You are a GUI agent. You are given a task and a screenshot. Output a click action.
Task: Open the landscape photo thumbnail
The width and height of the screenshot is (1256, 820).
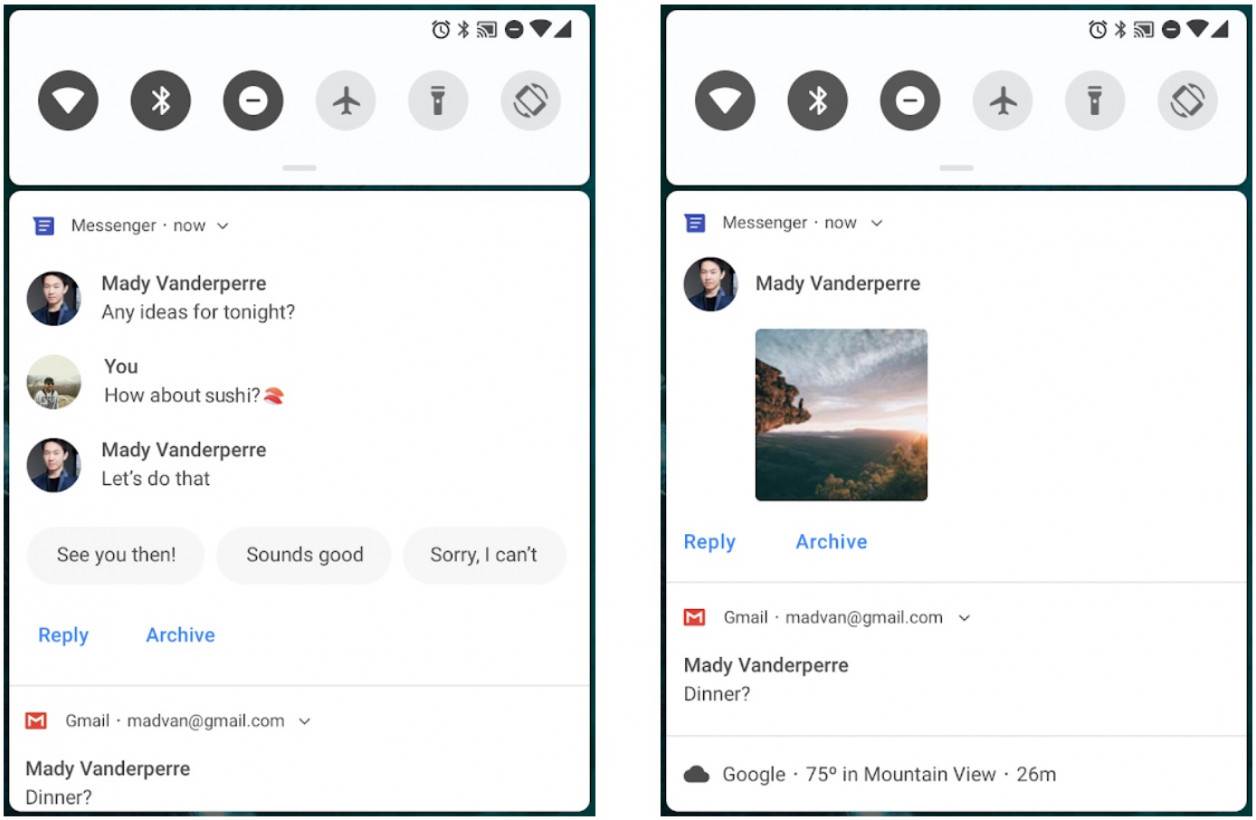841,415
